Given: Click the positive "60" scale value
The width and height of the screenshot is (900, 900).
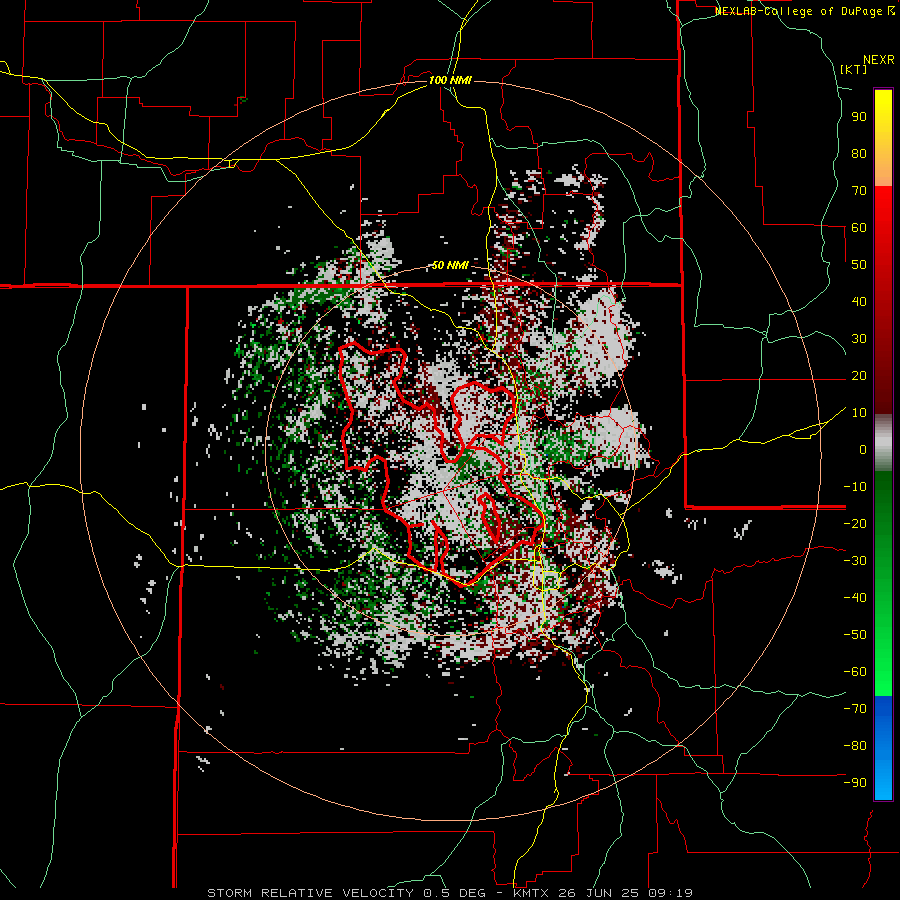Looking at the screenshot, I should tap(859, 228).
